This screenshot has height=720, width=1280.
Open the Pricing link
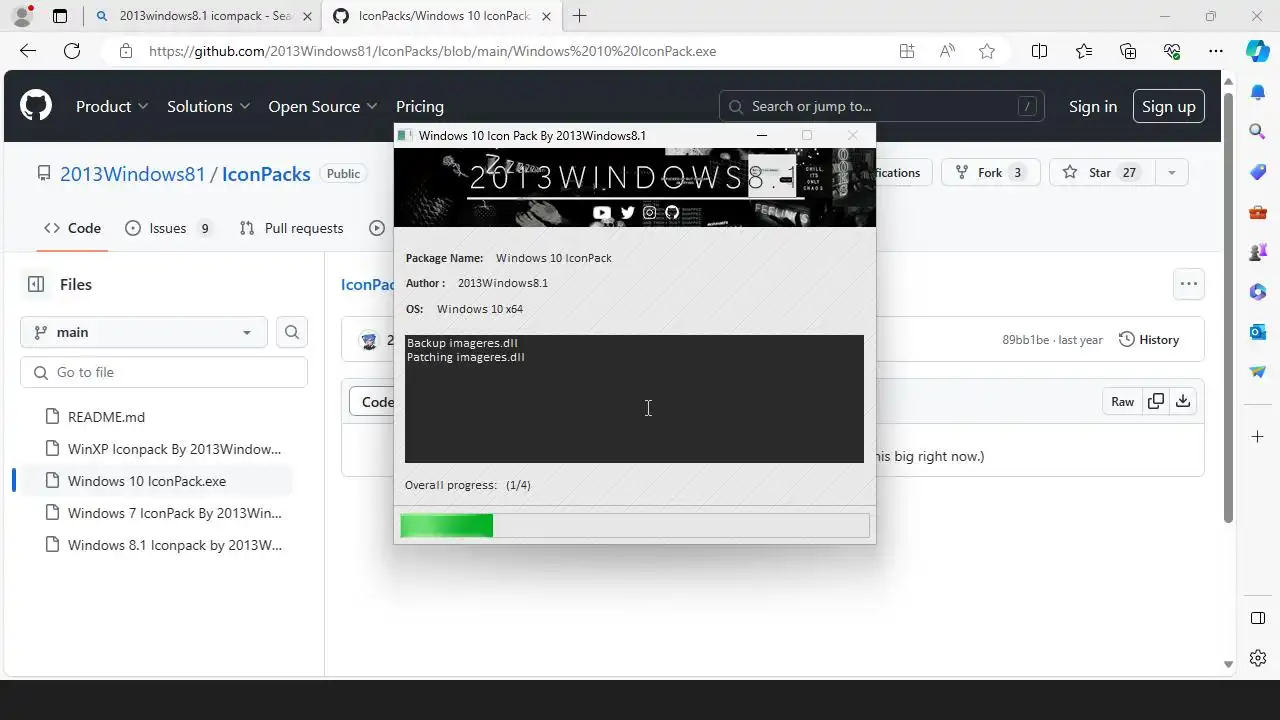(420, 106)
